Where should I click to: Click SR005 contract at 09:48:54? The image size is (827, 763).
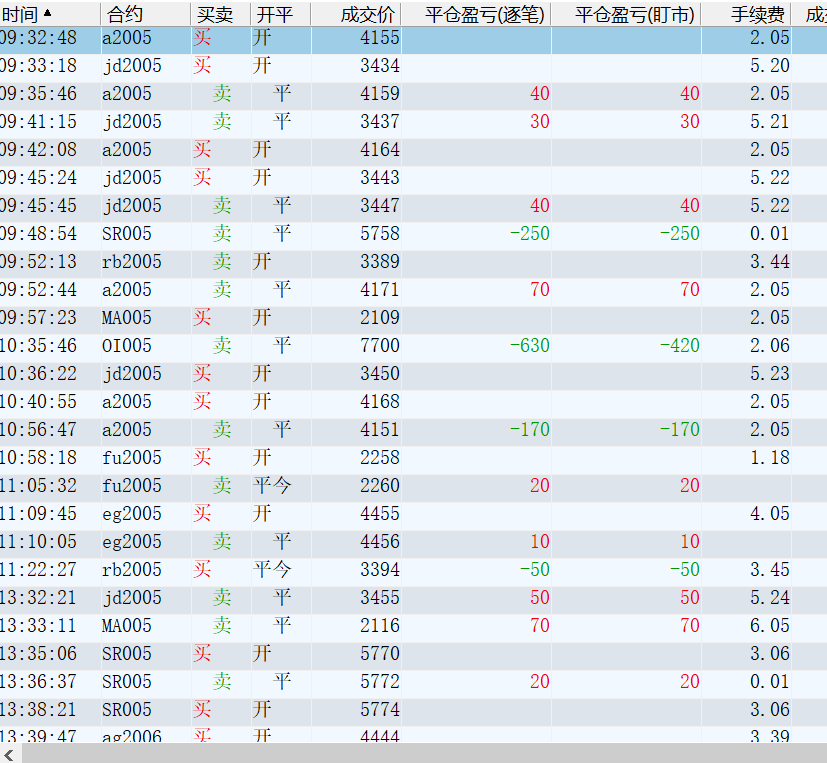(x=127, y=234)
